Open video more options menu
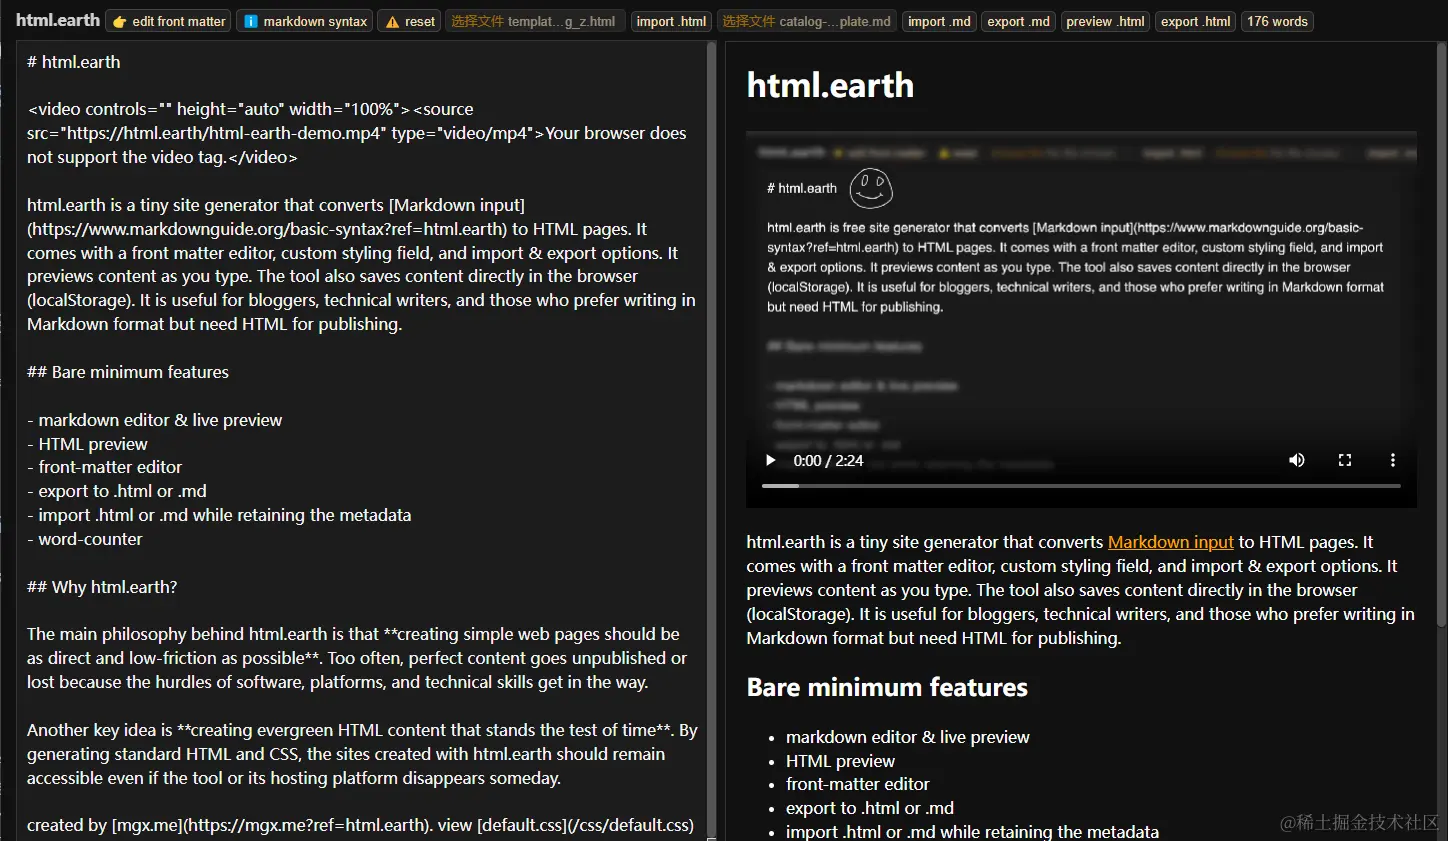 click(1392, 460)
